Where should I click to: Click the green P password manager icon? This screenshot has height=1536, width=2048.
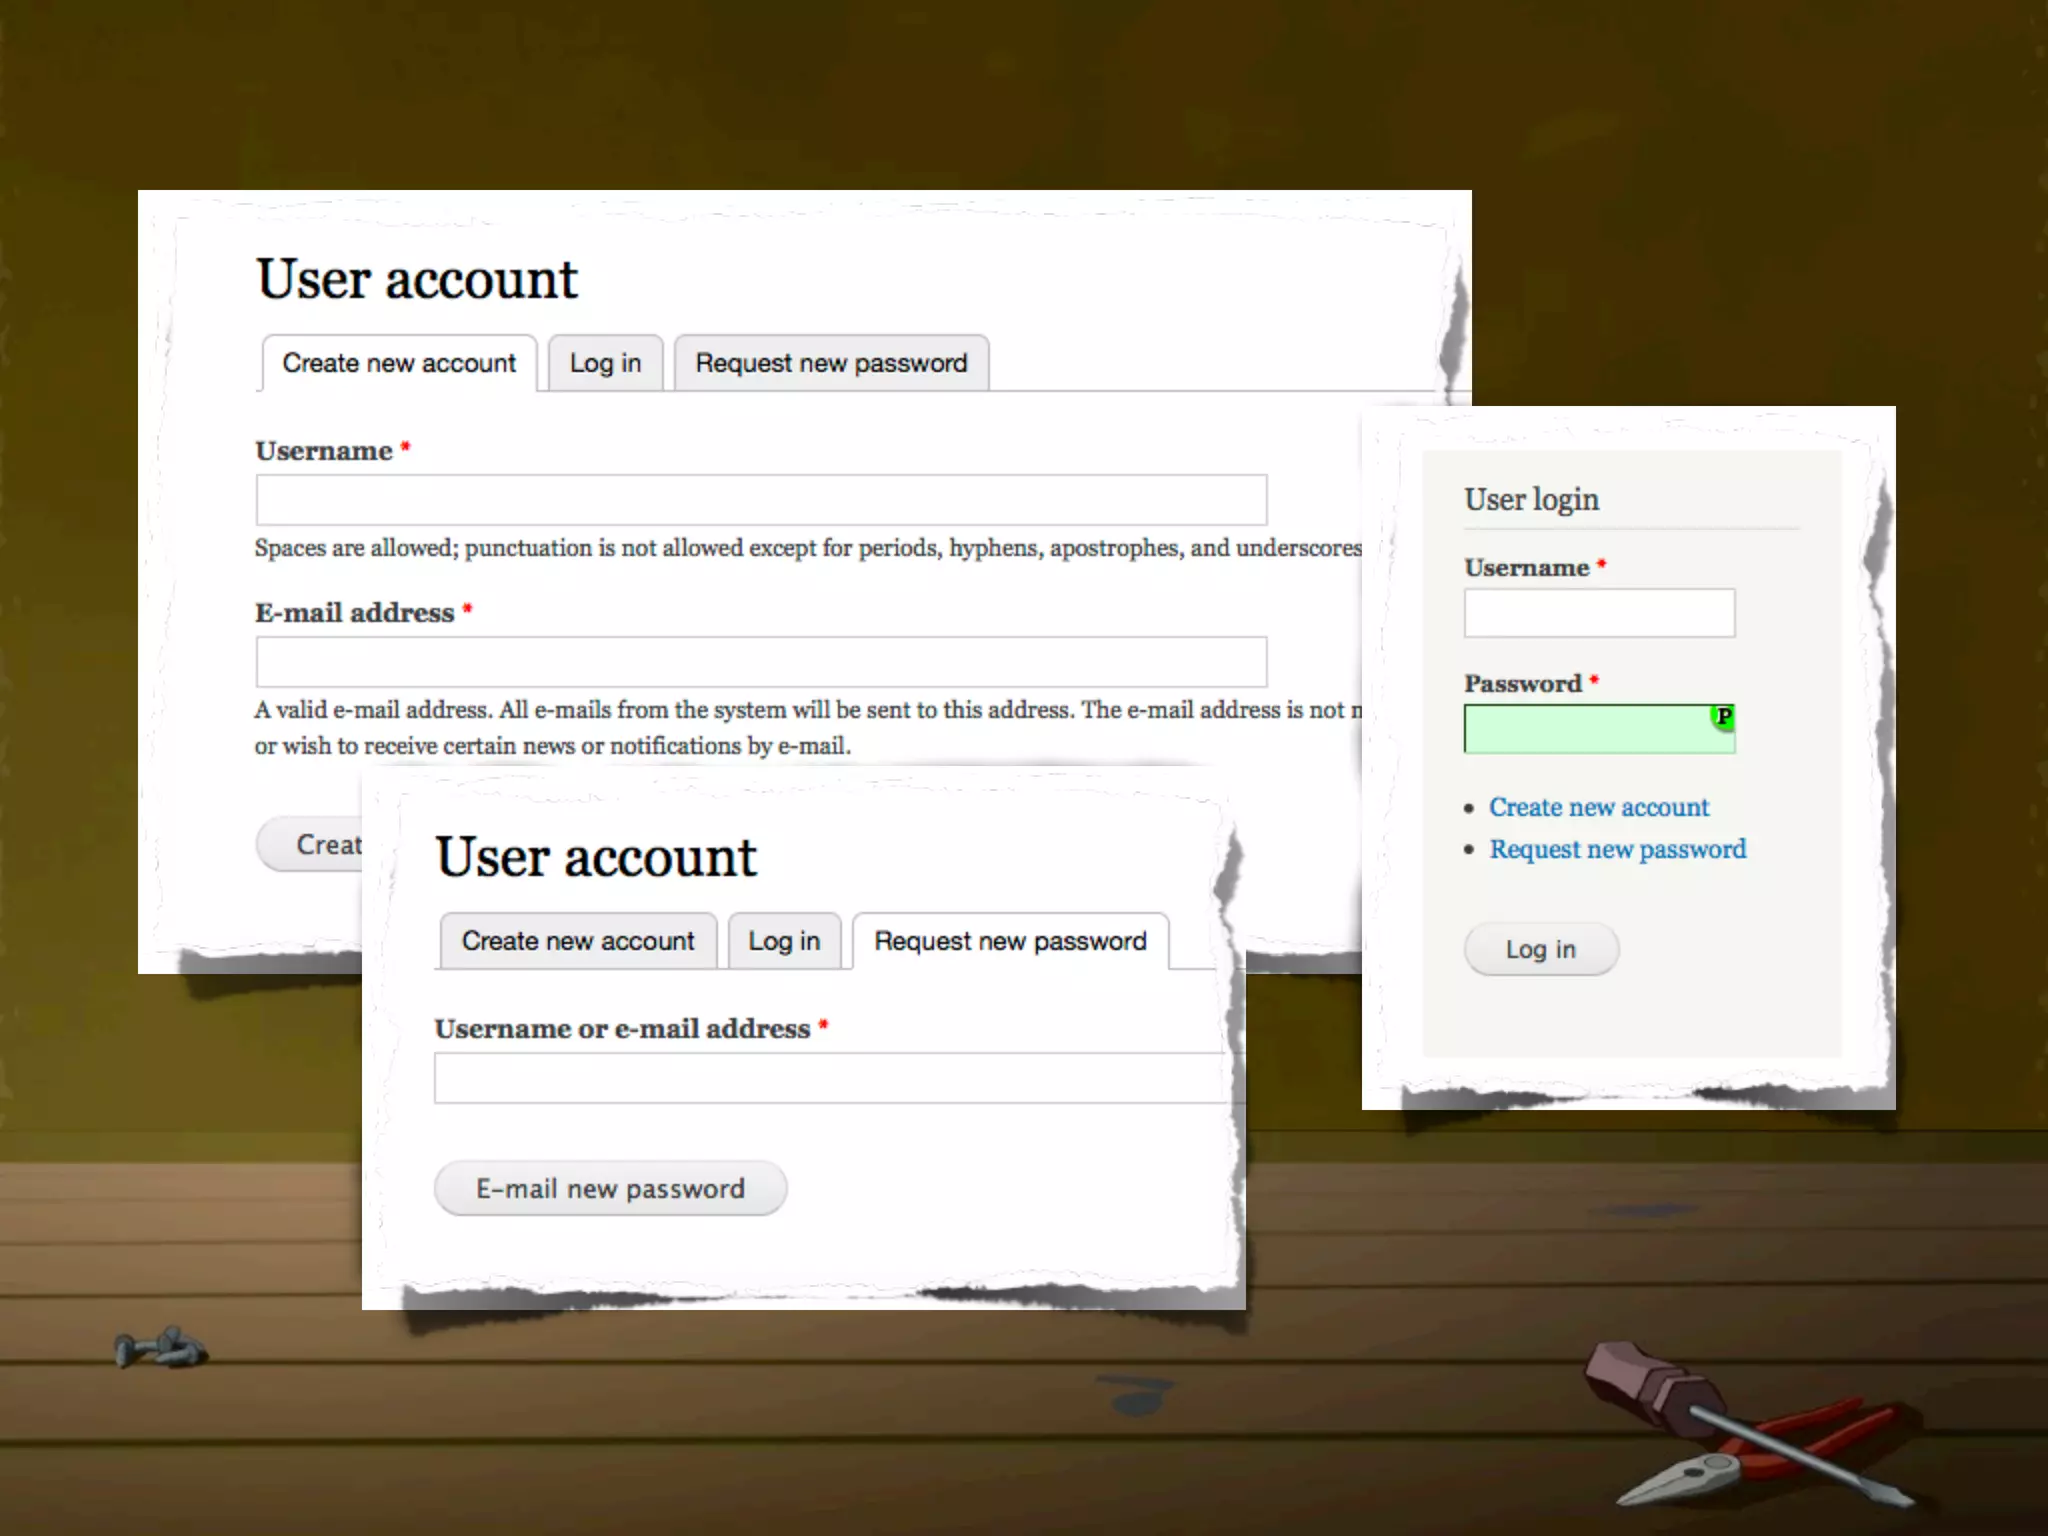[x=1722, y=716]
